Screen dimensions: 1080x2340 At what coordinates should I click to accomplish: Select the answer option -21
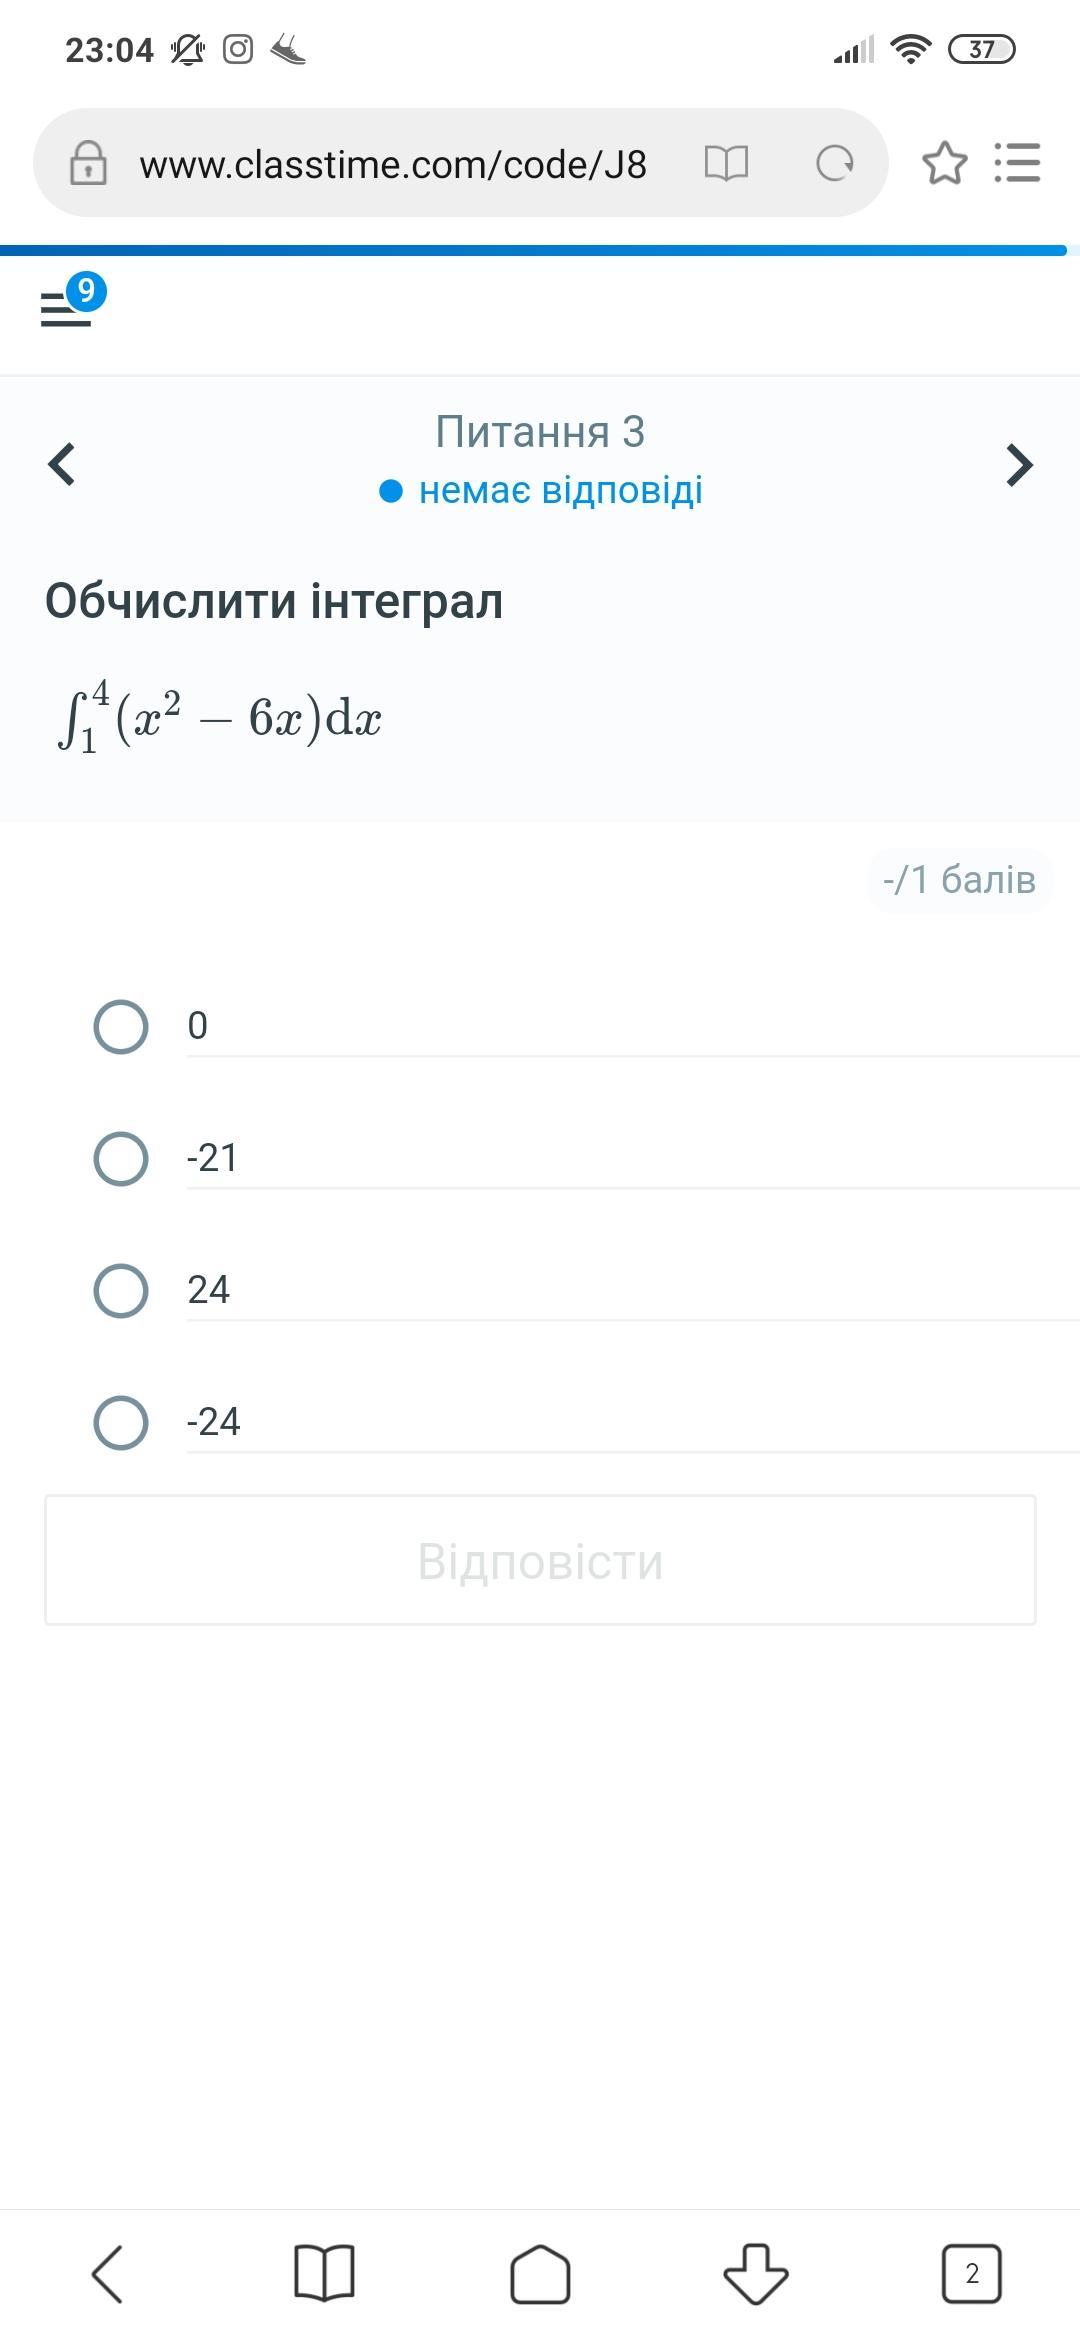[x=121, y=1158]
